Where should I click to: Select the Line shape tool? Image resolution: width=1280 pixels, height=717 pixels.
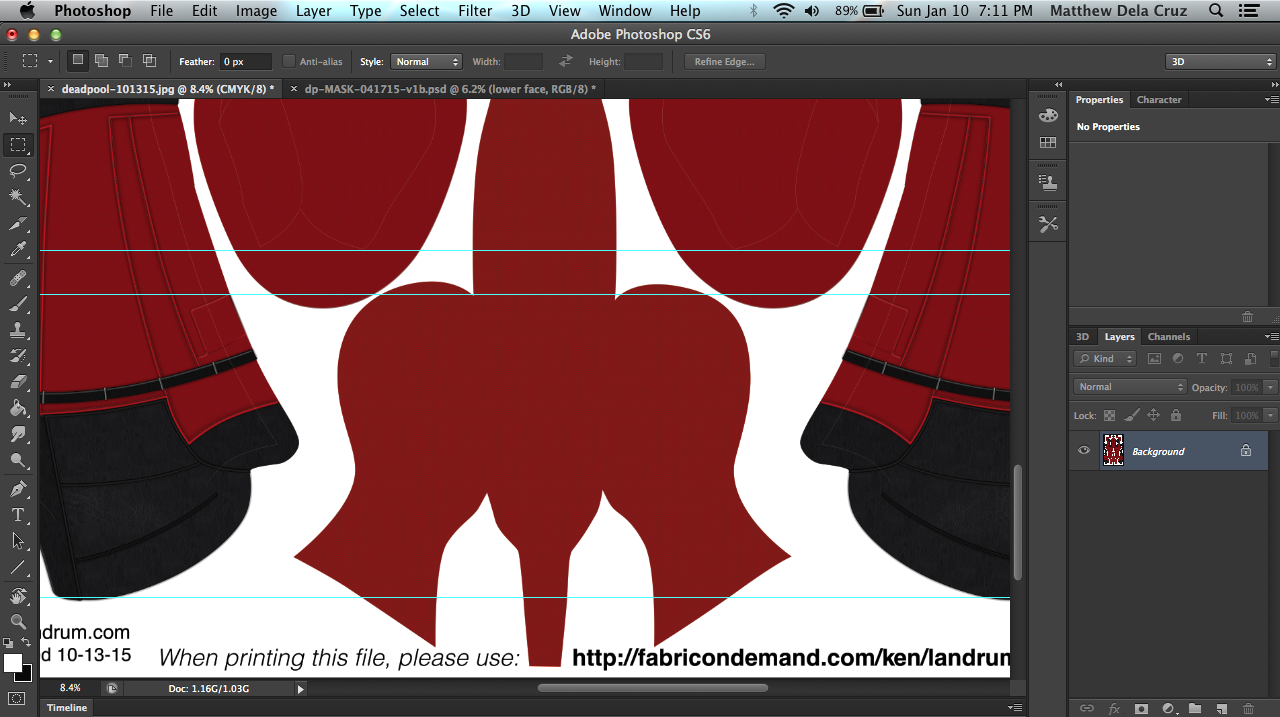click(18, 567)
